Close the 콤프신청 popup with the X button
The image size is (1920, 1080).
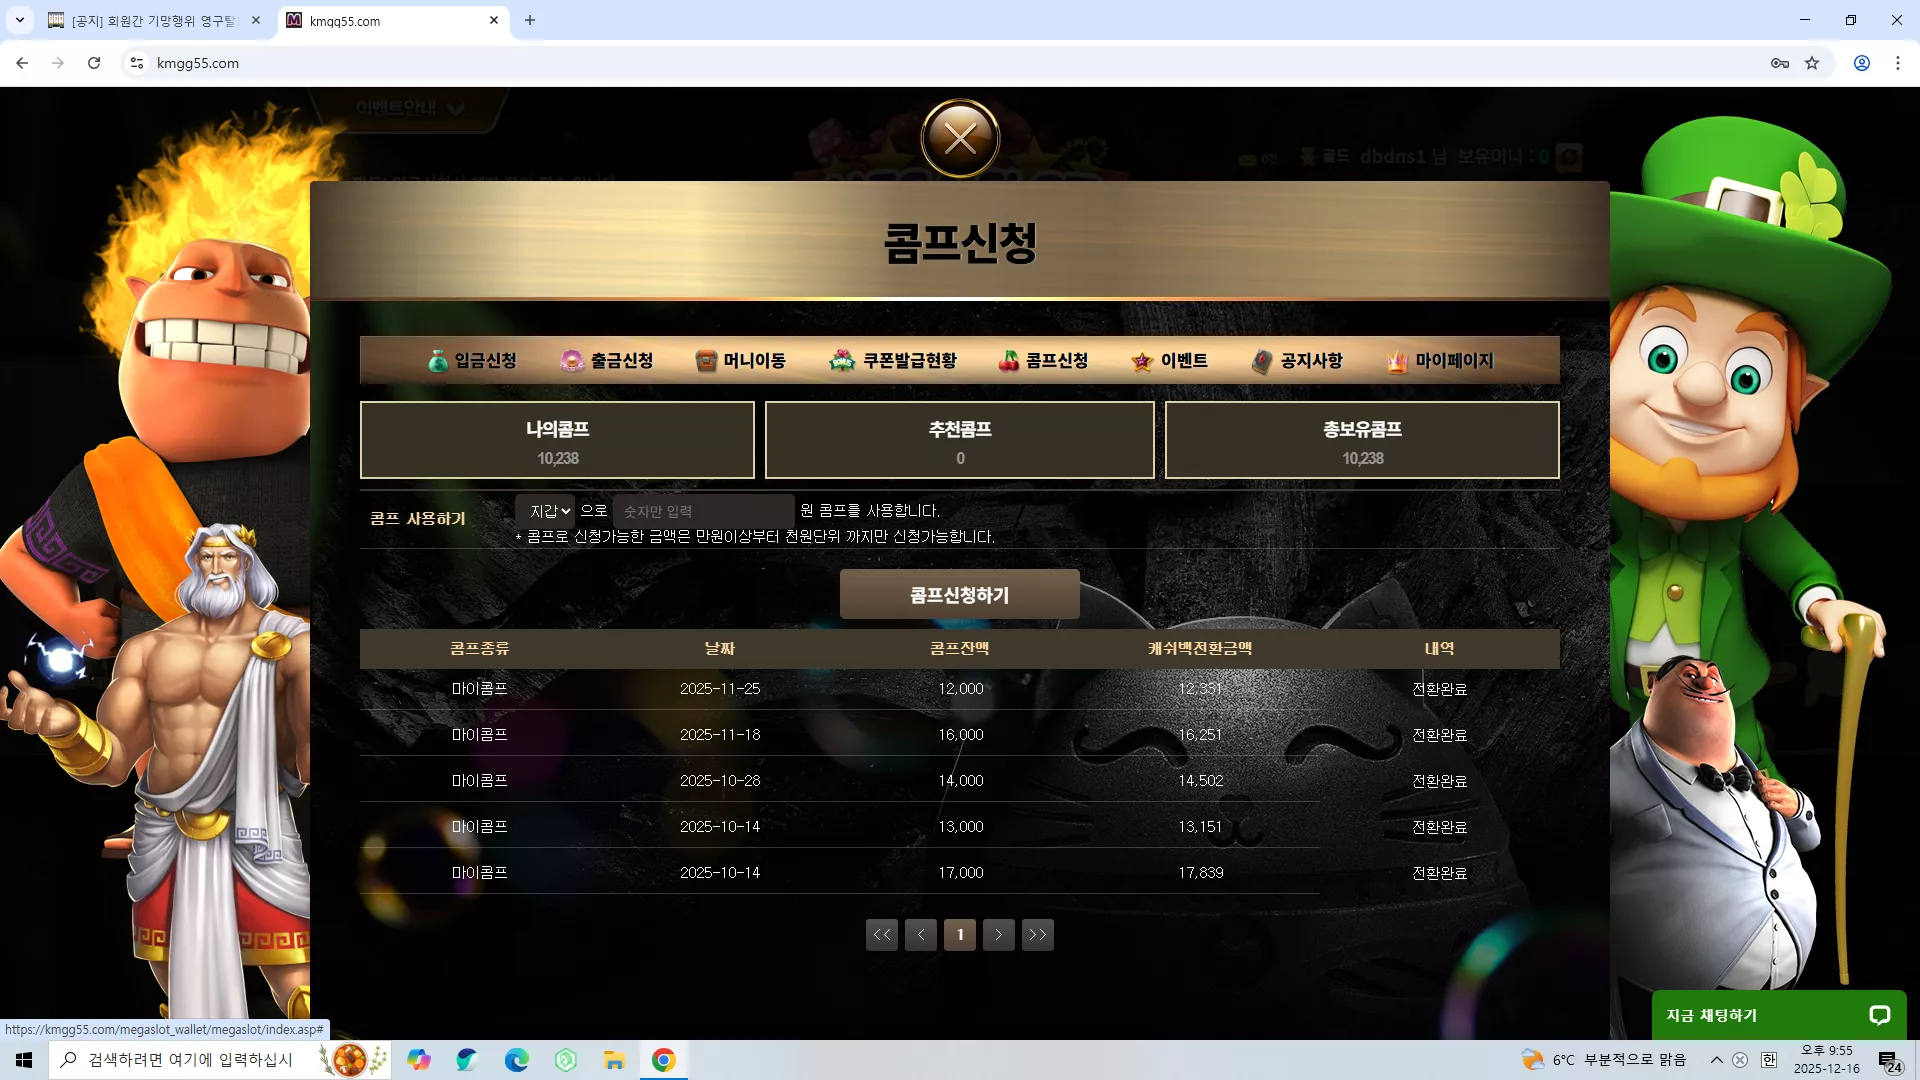960,138
